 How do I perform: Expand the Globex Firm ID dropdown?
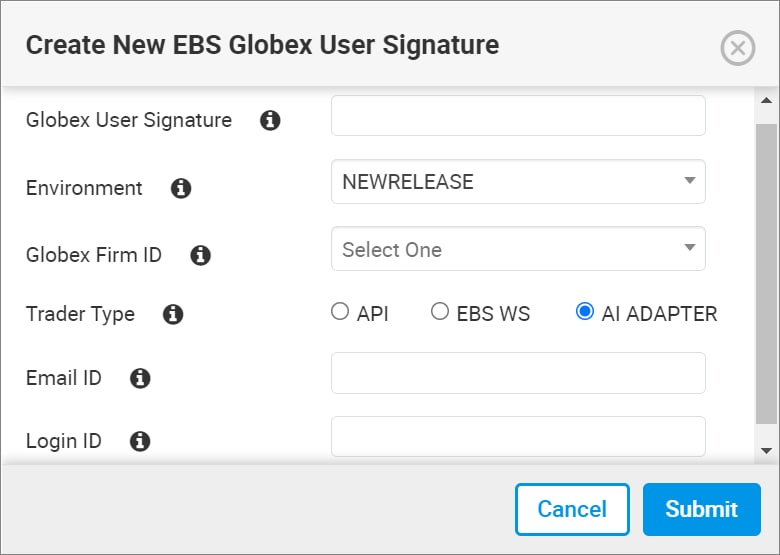[x=518, y=249]
